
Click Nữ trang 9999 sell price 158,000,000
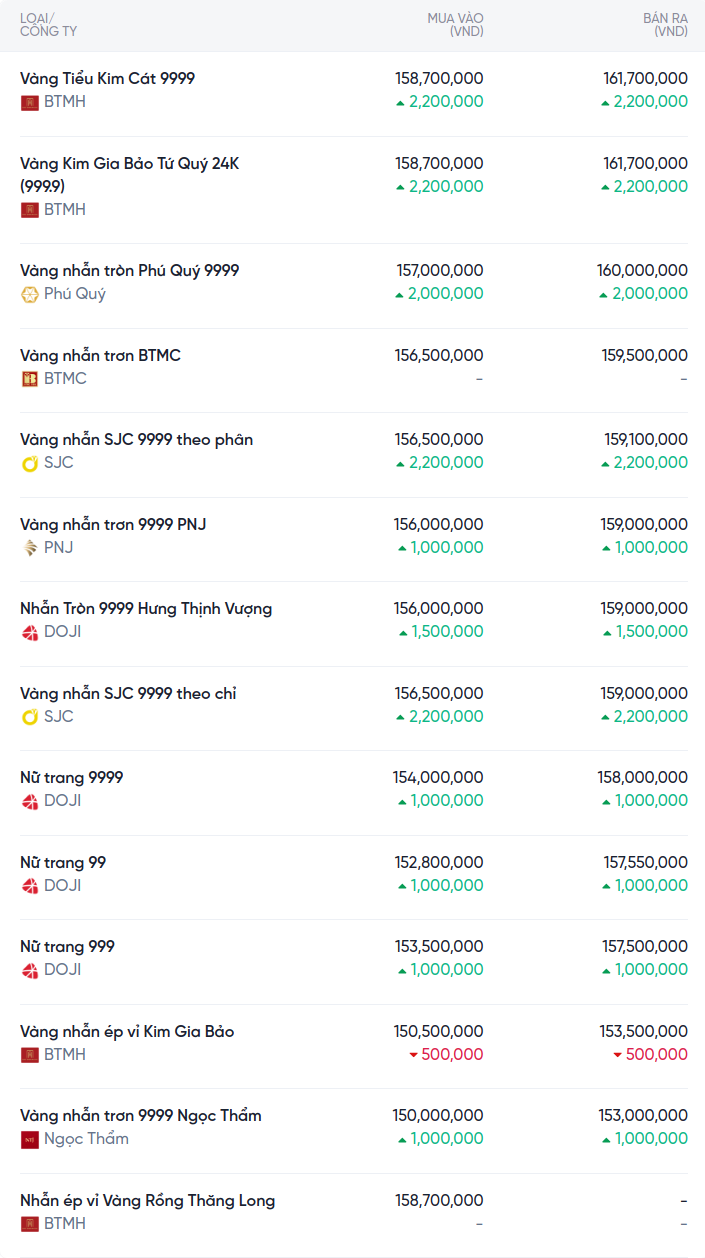[x=644, y=777]
